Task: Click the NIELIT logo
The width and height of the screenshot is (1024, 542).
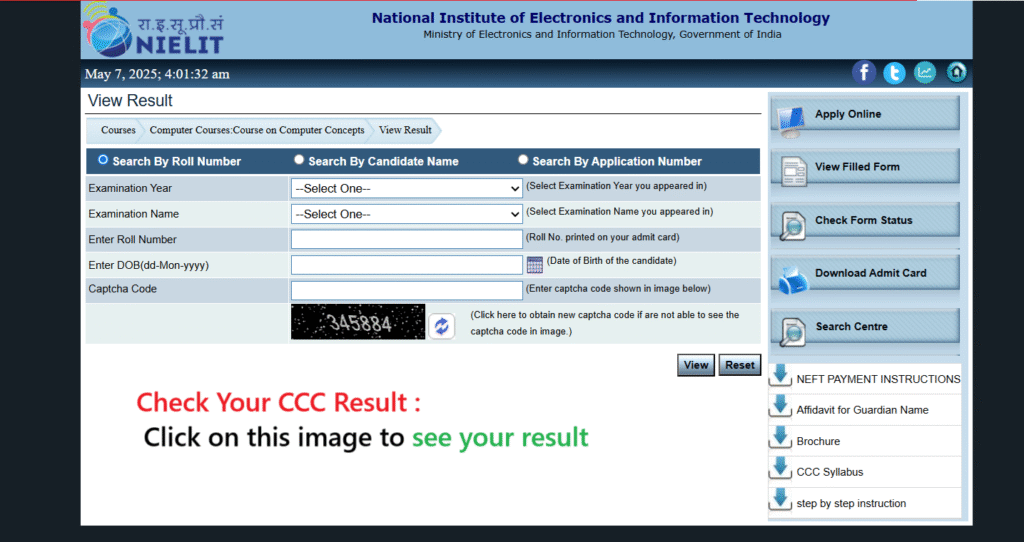Action: [153, 30]
